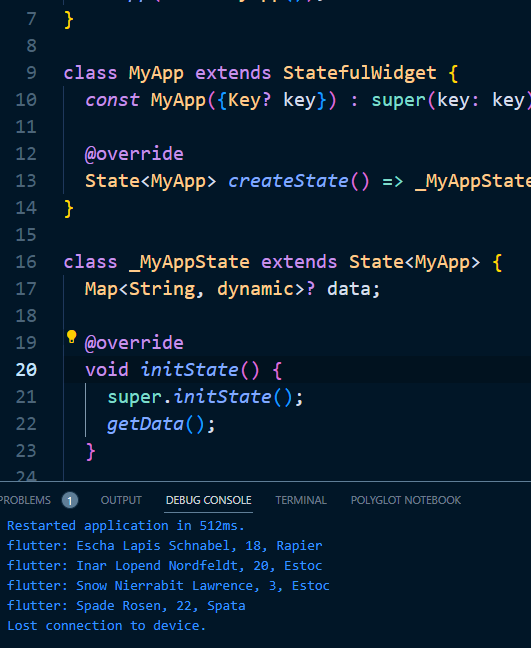Click the lightbulb quick-fix icon

pos(71,337)
